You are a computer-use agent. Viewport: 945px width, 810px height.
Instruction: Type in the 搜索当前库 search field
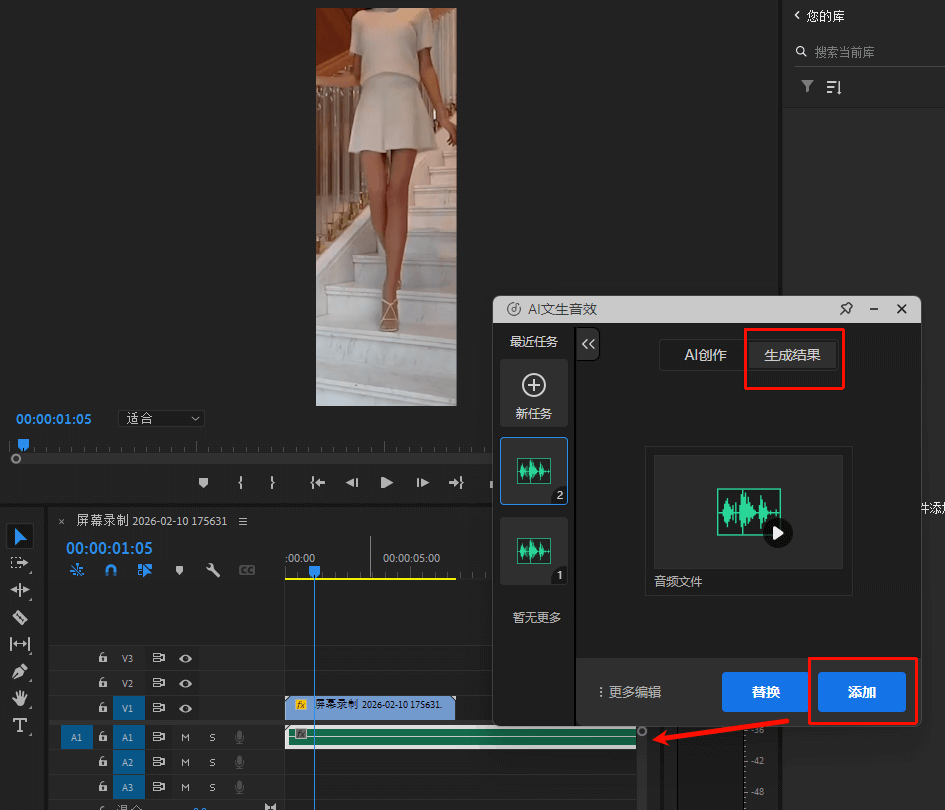point(860,52)
